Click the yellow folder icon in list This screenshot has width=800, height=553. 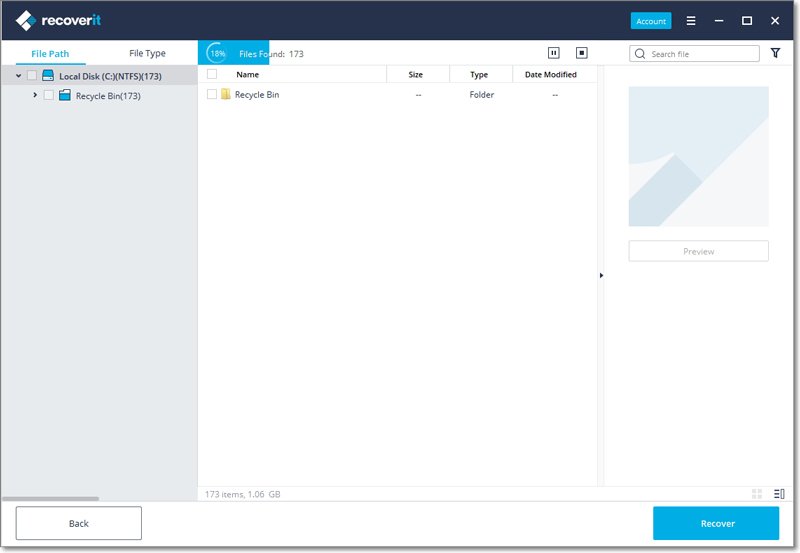click(x=226, y=94)
